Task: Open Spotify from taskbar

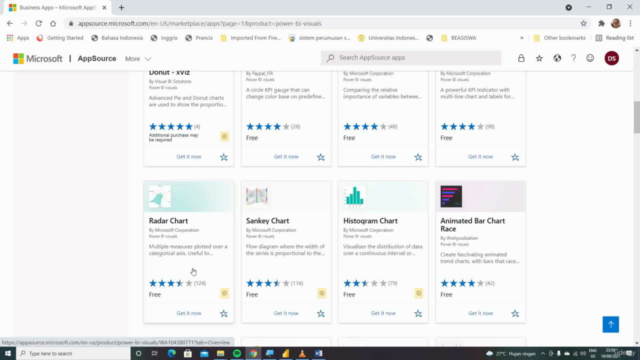Action: tap(237, 353)
